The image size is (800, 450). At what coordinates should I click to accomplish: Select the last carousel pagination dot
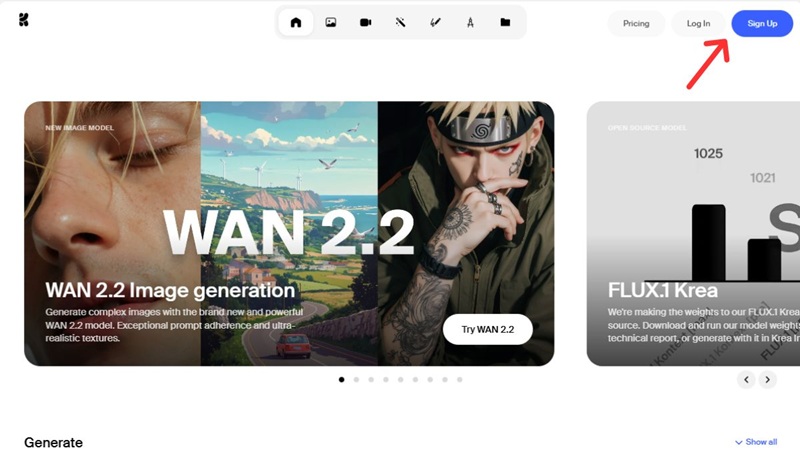pyautogui.click(x=460, y=380)
